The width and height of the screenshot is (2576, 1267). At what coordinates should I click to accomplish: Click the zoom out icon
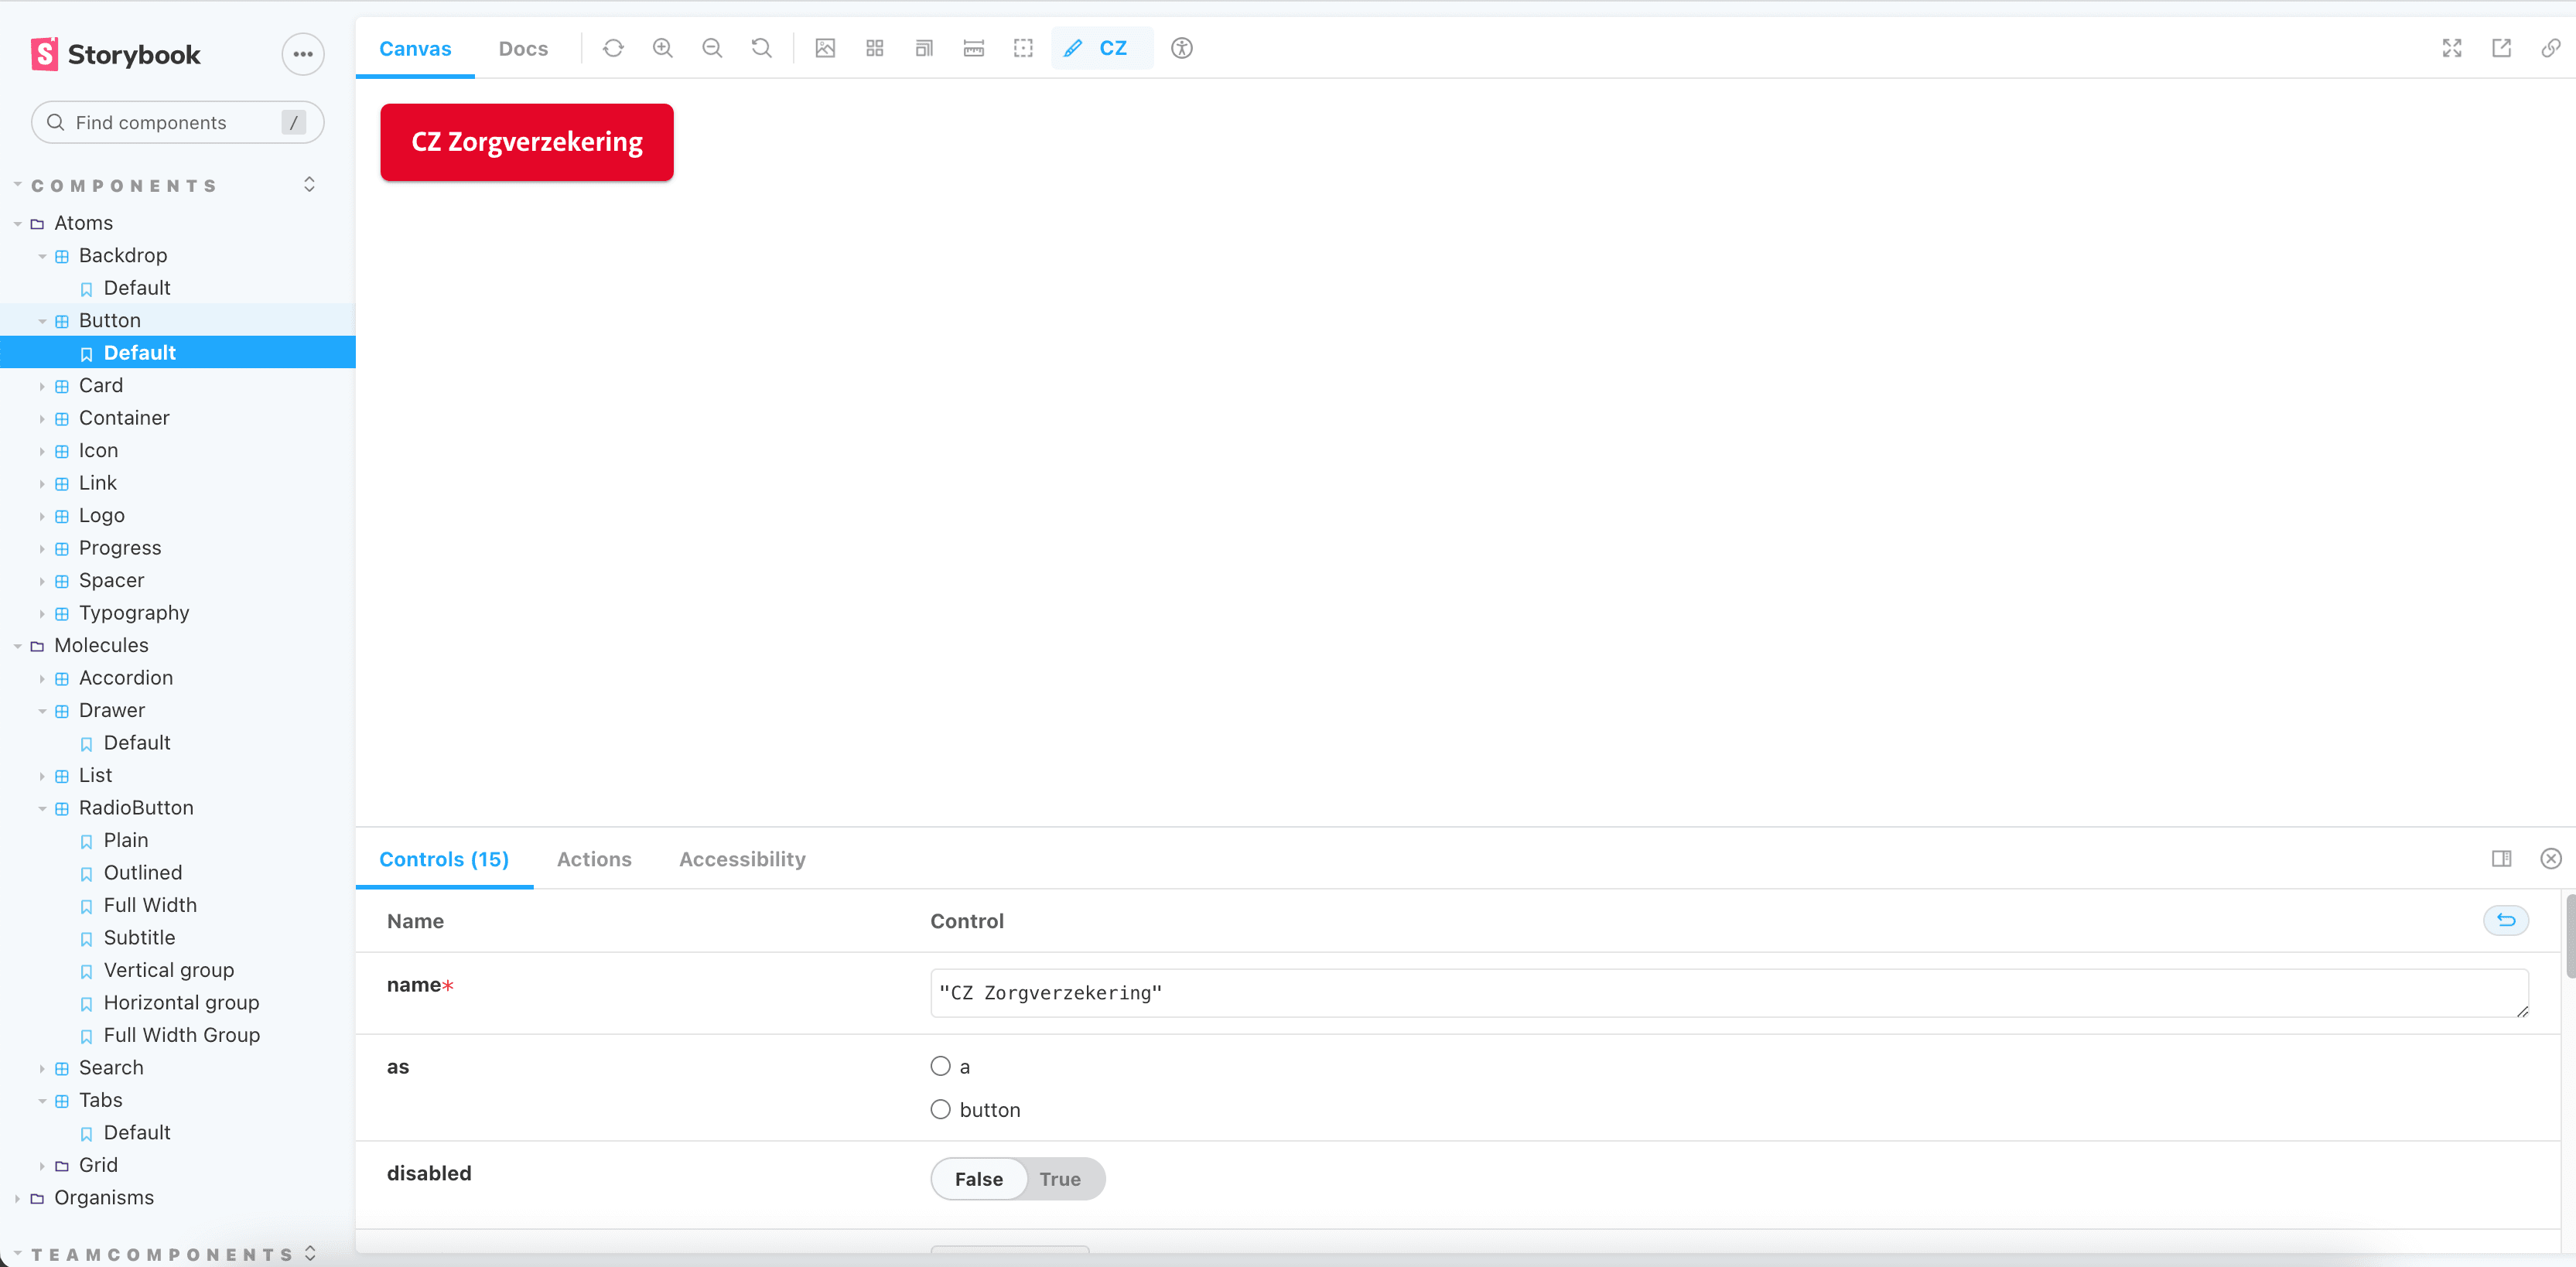point(711,48)
